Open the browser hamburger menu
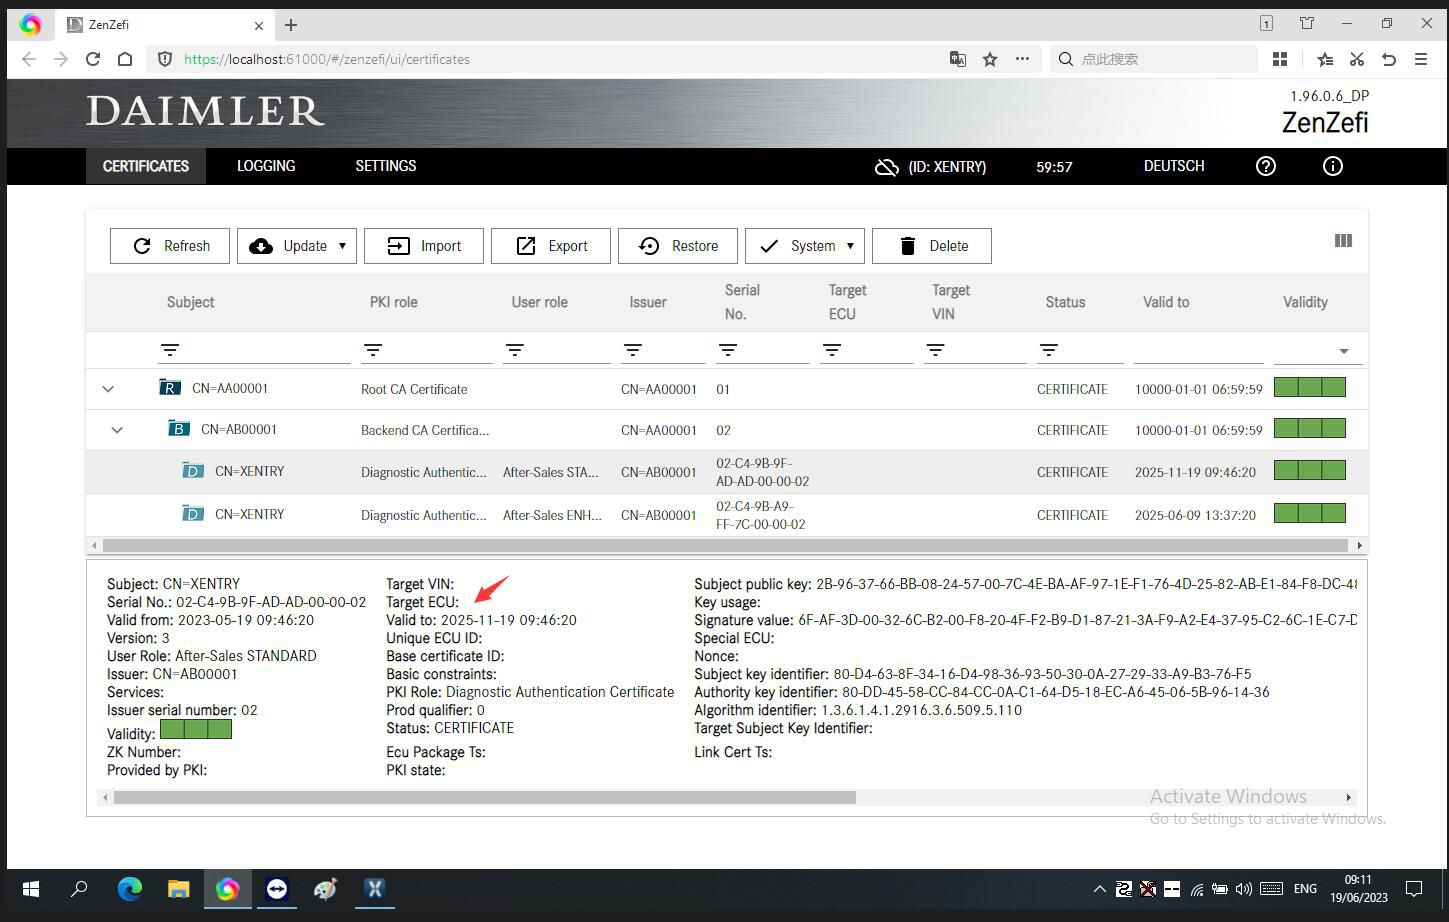This screenshot has height=922, width=1449. click(1421, 59)
